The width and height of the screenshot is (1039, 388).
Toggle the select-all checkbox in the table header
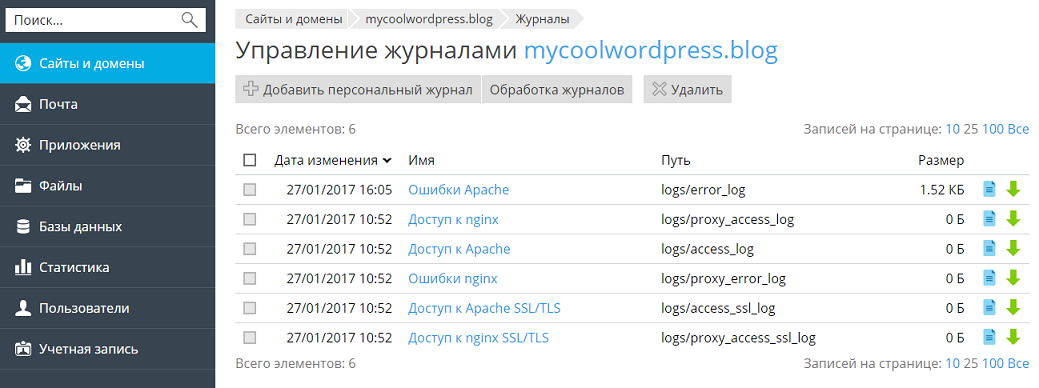[x=250, y=160]
